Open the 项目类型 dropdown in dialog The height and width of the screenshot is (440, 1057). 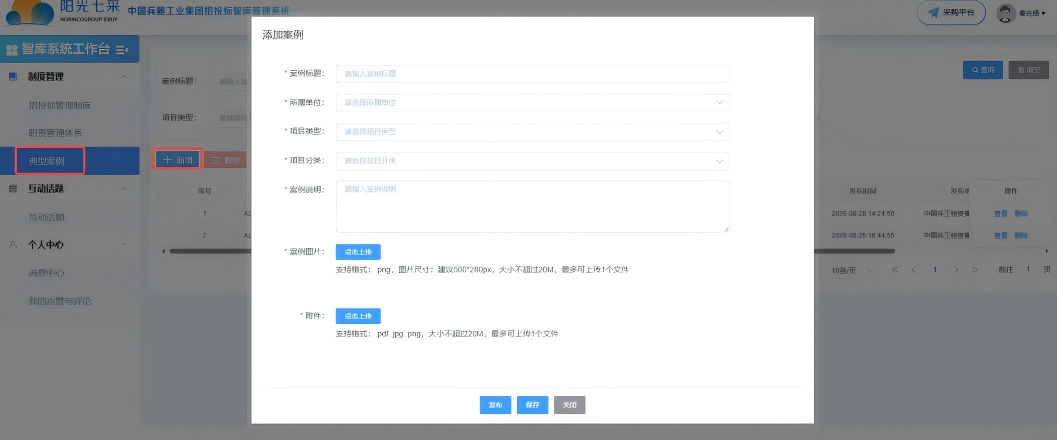tap(532, 131)
